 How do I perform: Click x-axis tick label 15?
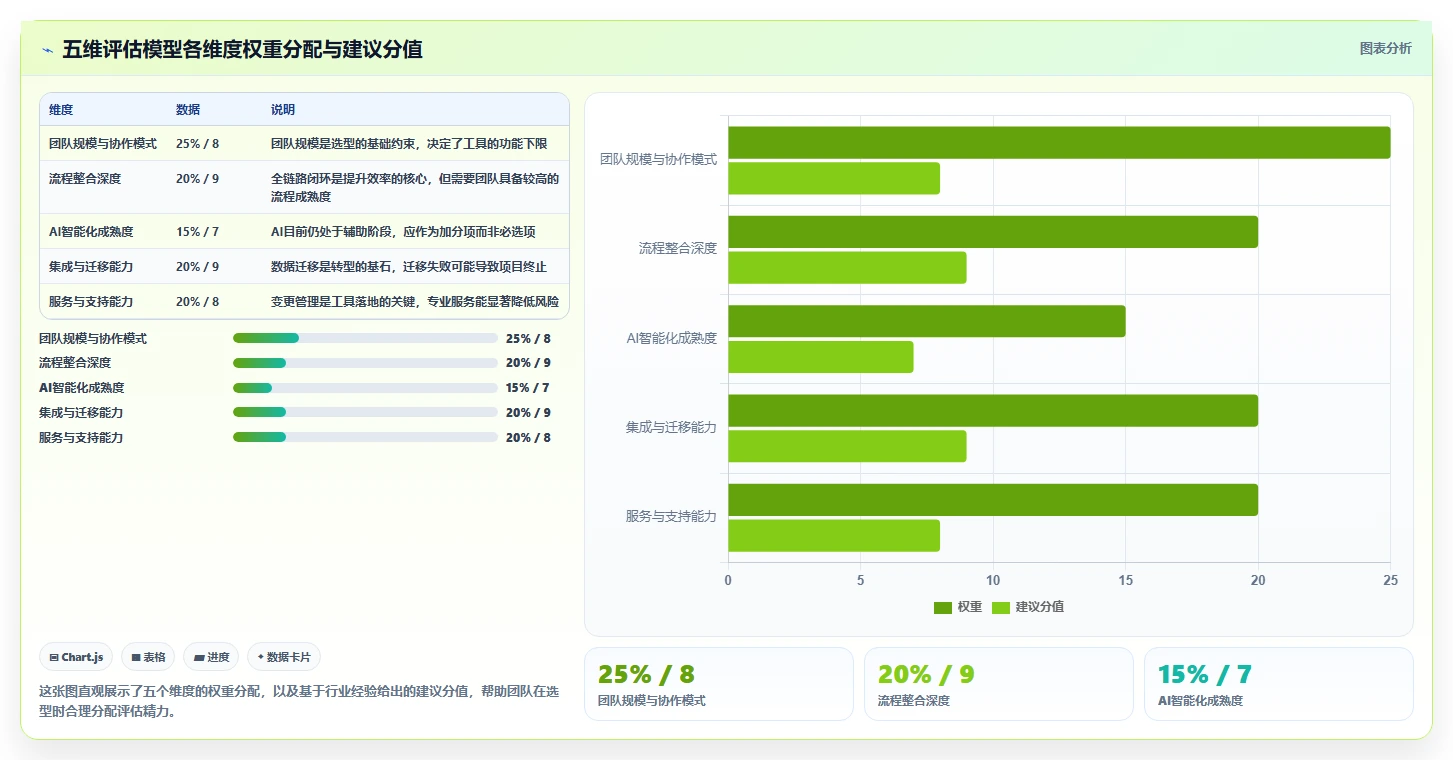[1125, 580]
